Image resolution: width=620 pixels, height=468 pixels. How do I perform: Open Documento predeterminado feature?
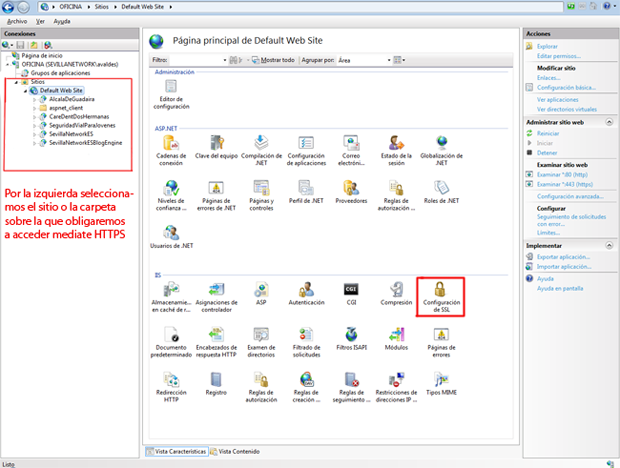click(x=171, y=342)
